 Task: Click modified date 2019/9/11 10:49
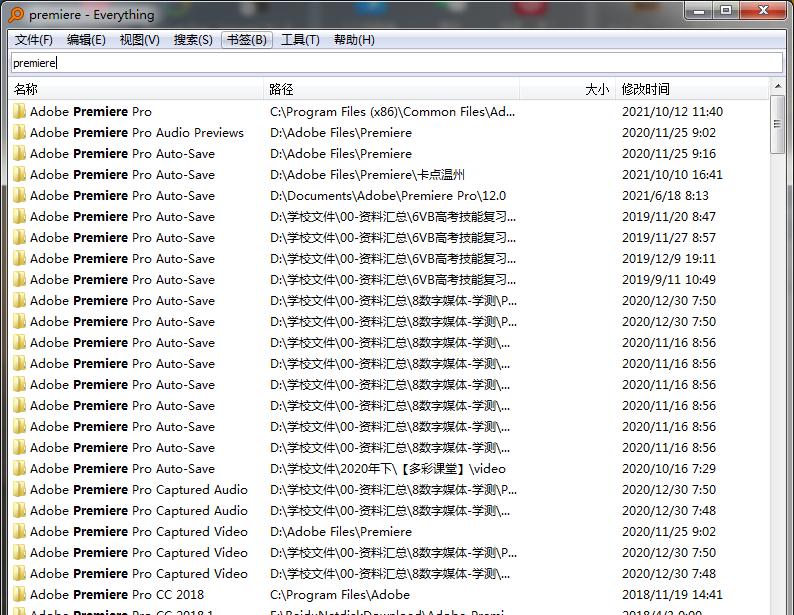pos(669,279)
